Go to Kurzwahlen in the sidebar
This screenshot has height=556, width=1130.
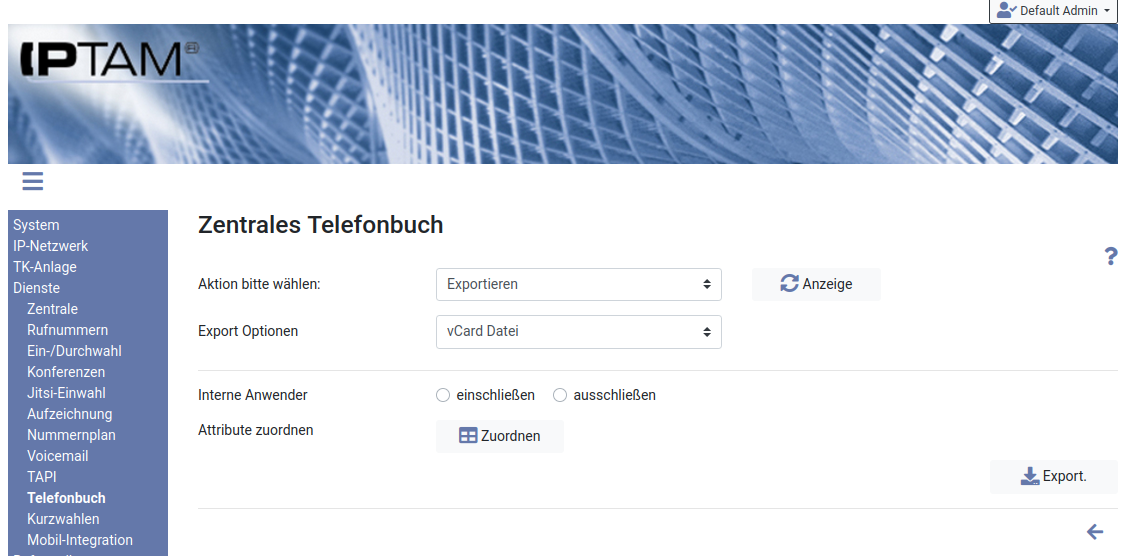pos(63,519)
